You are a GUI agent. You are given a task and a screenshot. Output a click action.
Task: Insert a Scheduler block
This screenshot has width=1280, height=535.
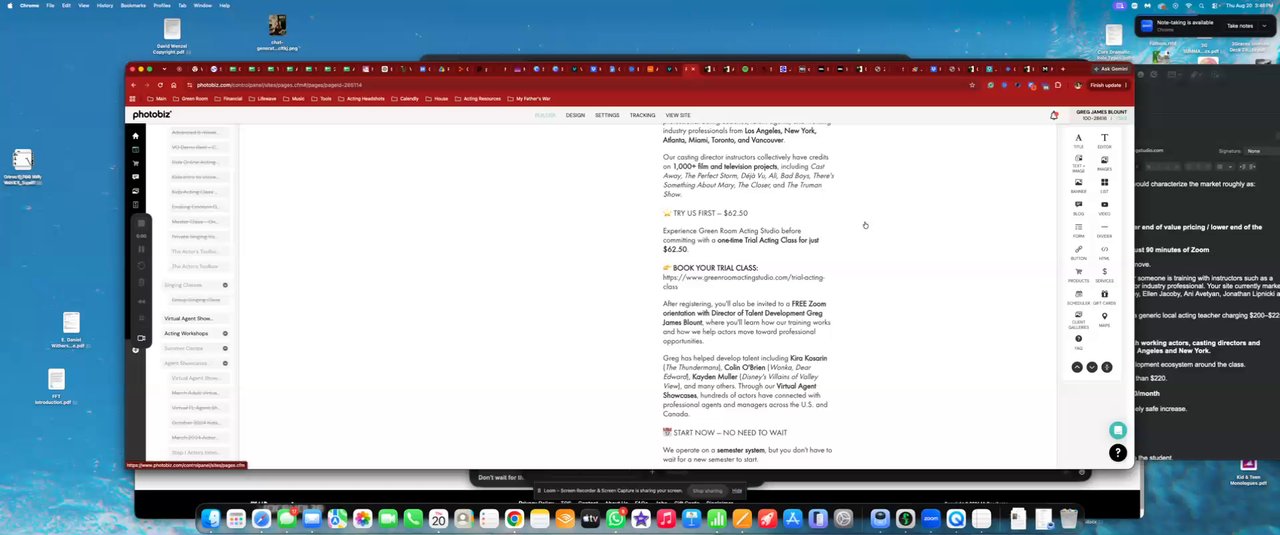1078,297
